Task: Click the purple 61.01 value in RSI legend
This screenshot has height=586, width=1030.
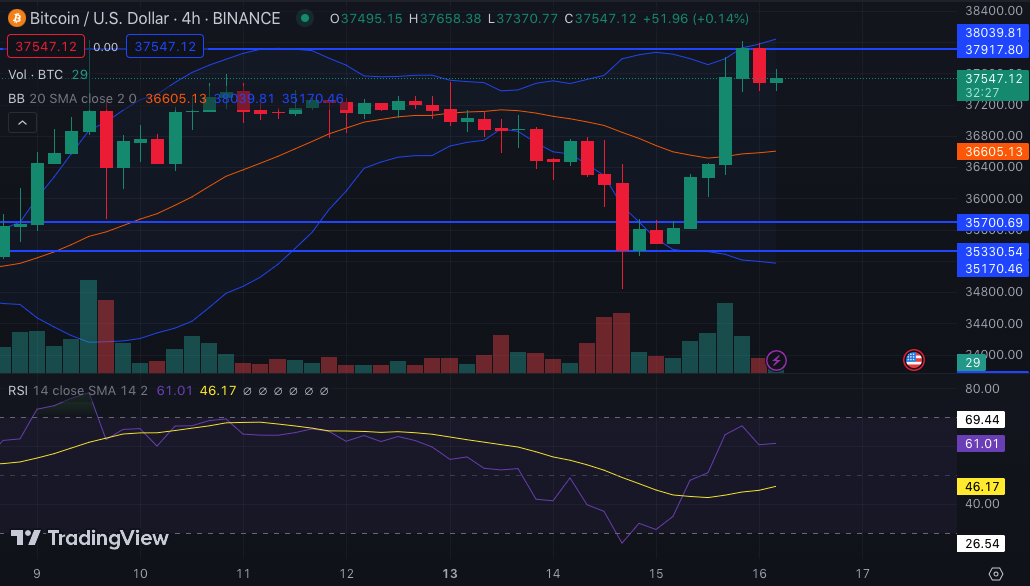Action: pos(175,391)
